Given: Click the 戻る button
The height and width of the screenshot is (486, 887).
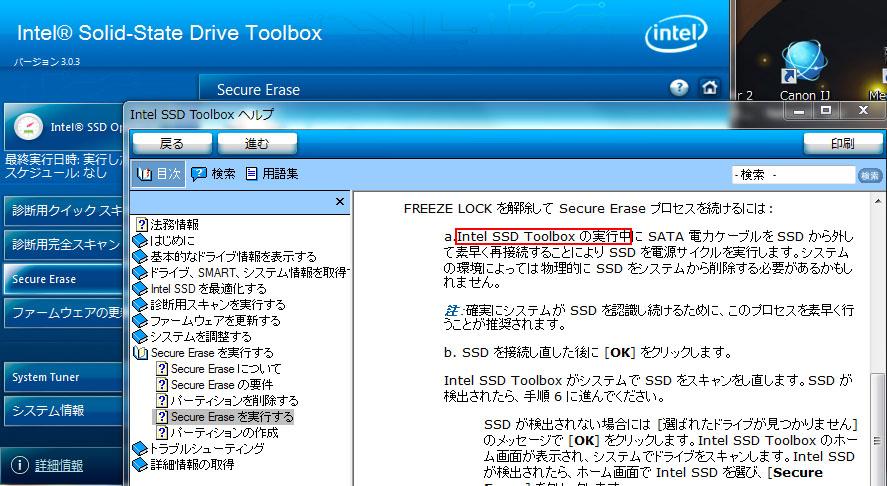Looking at the screenshot, I should pos(172,144).
